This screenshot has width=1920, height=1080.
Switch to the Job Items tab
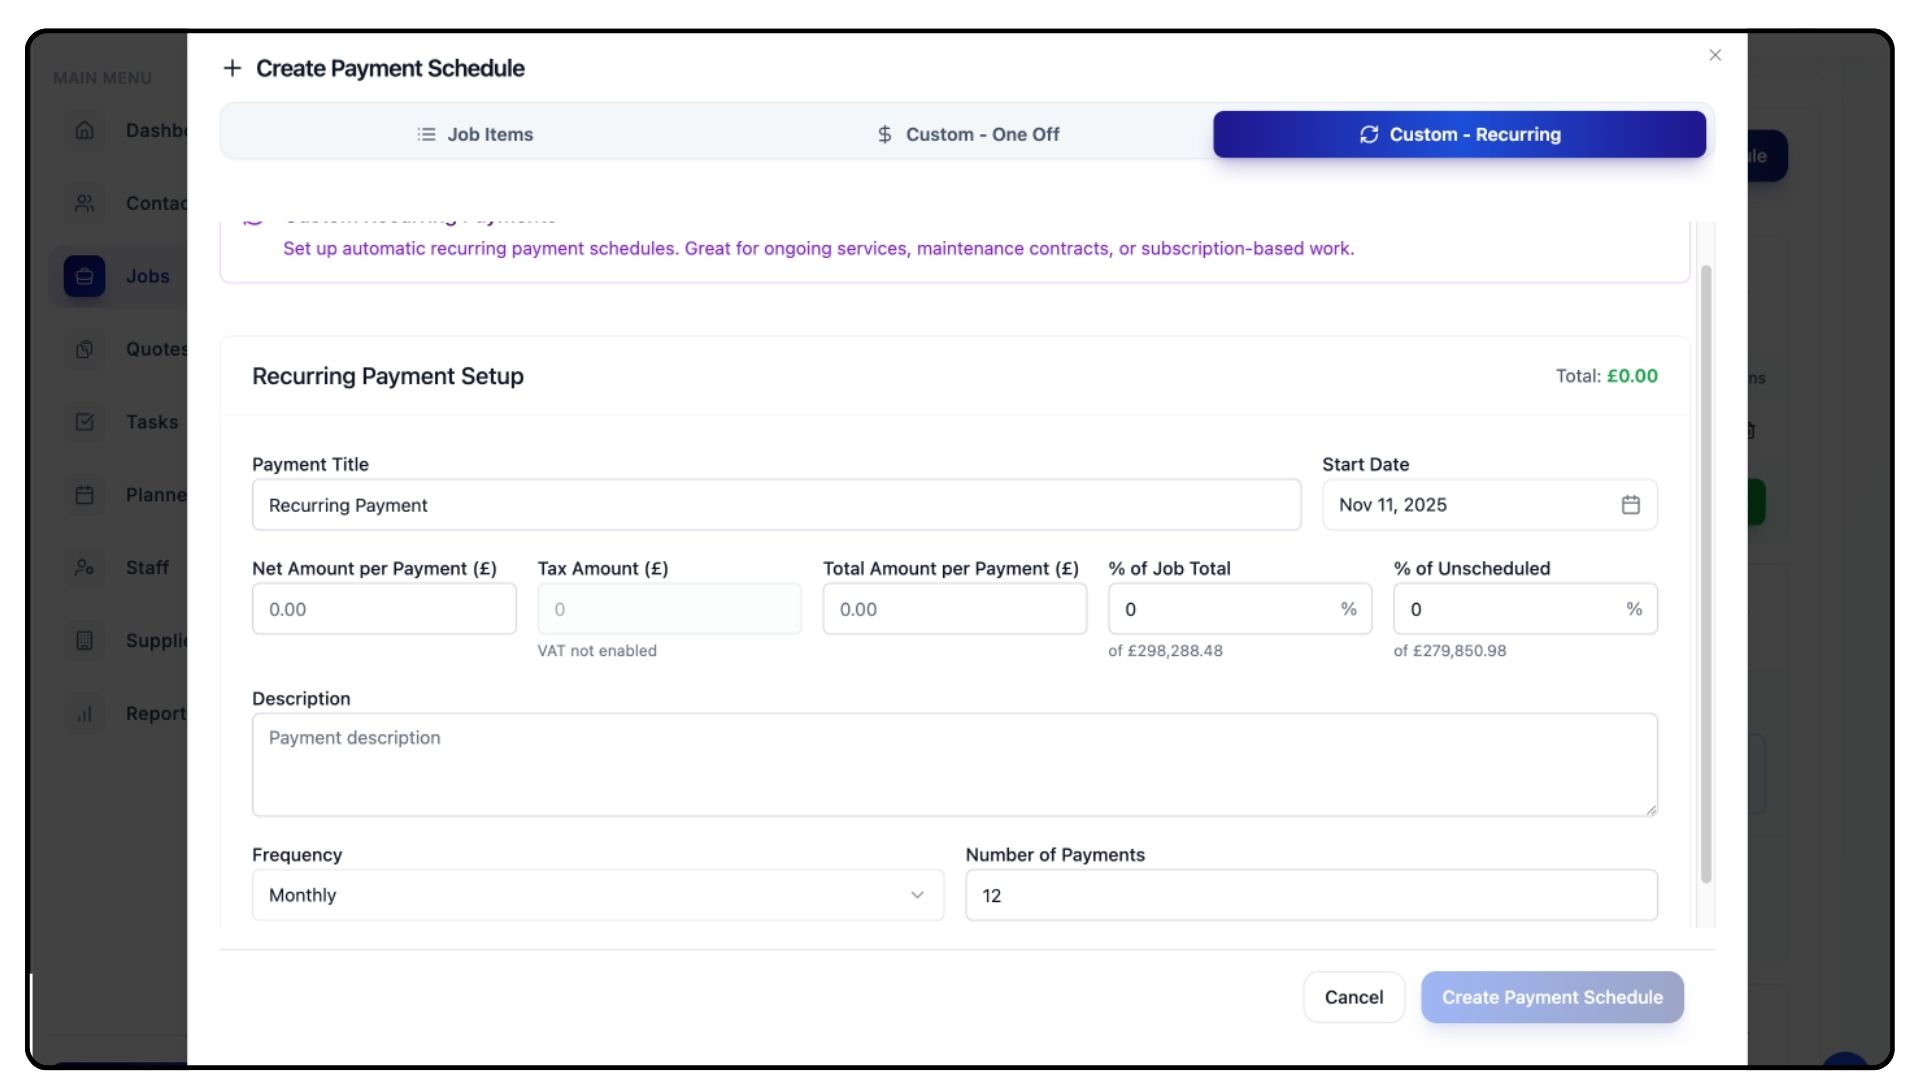coord(475,134)
